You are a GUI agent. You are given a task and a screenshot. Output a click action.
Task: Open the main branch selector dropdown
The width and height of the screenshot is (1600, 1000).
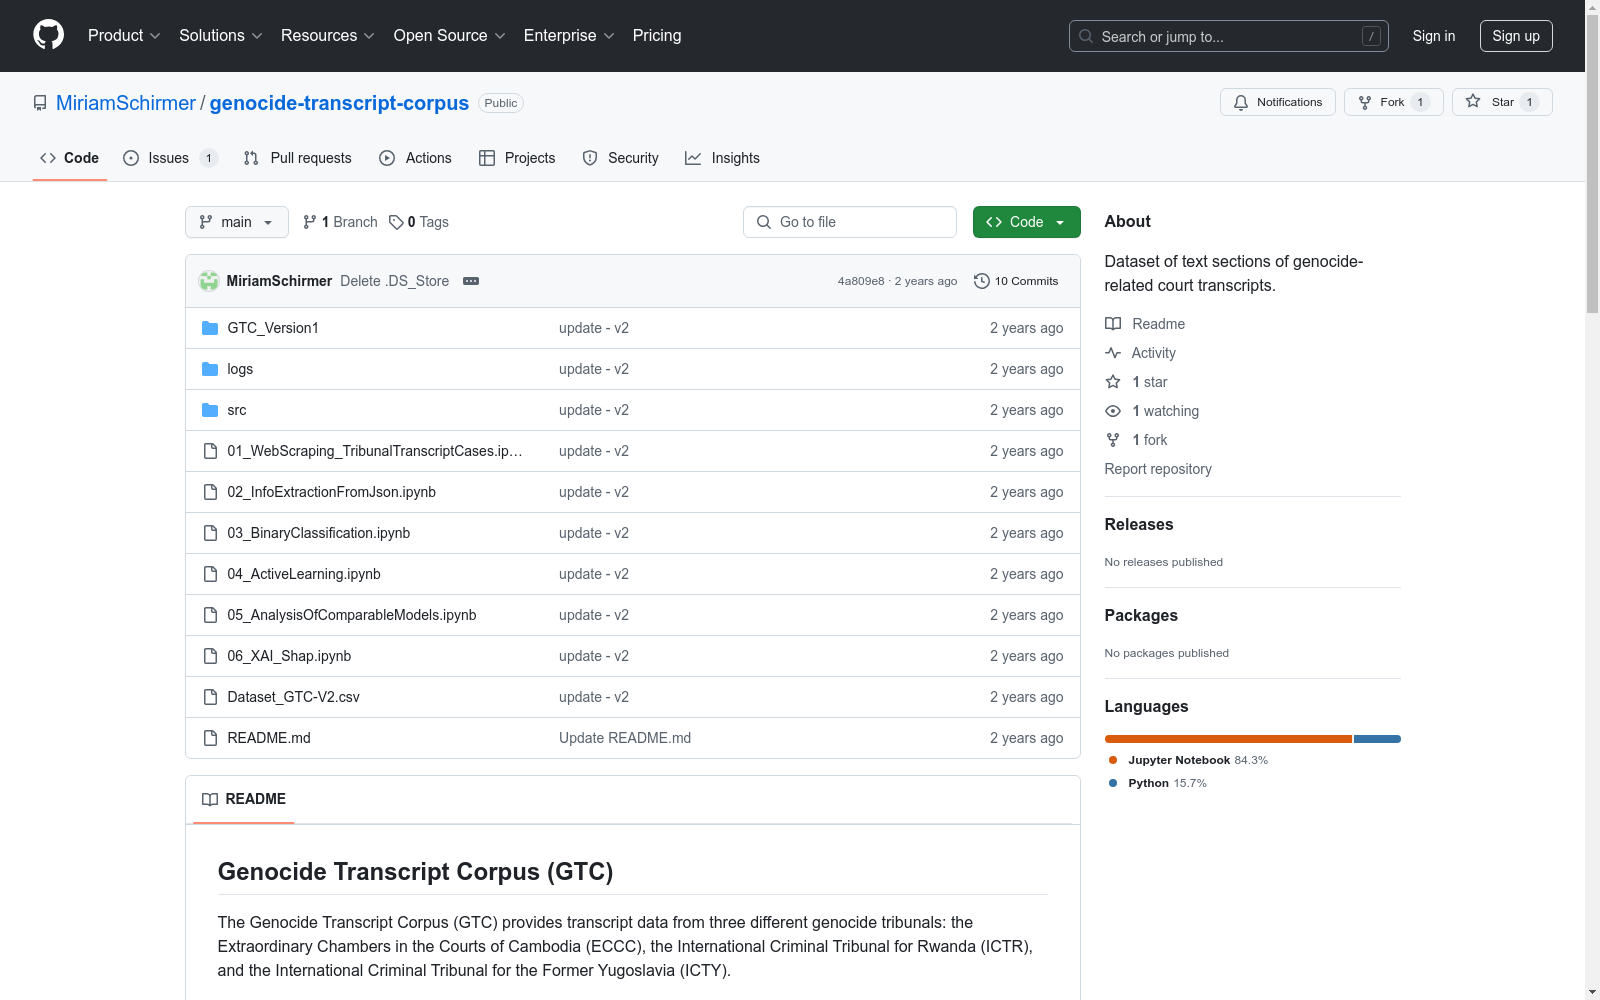(x=237, y=222)
